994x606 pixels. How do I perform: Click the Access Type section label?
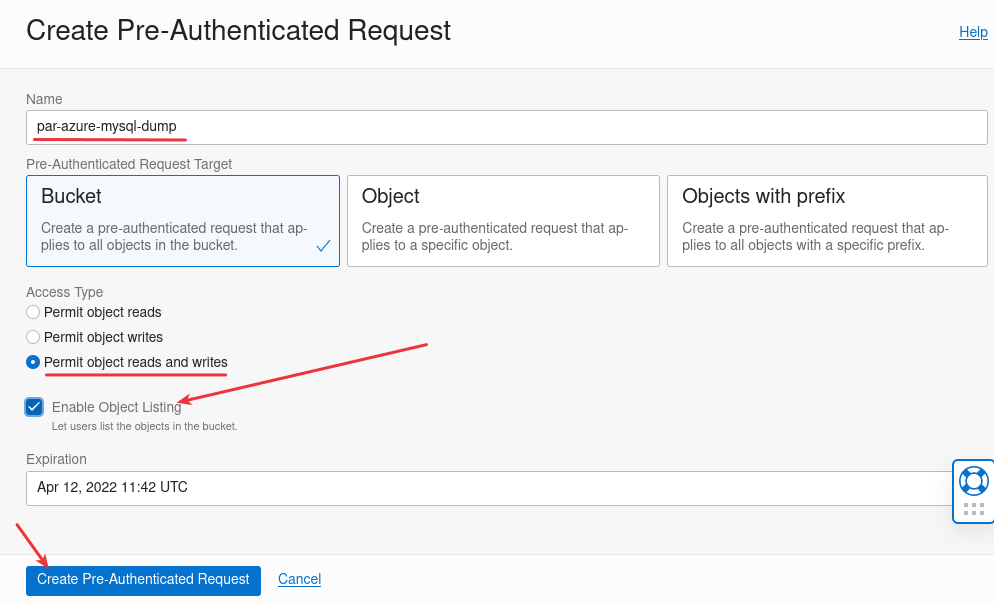(64, 292)
